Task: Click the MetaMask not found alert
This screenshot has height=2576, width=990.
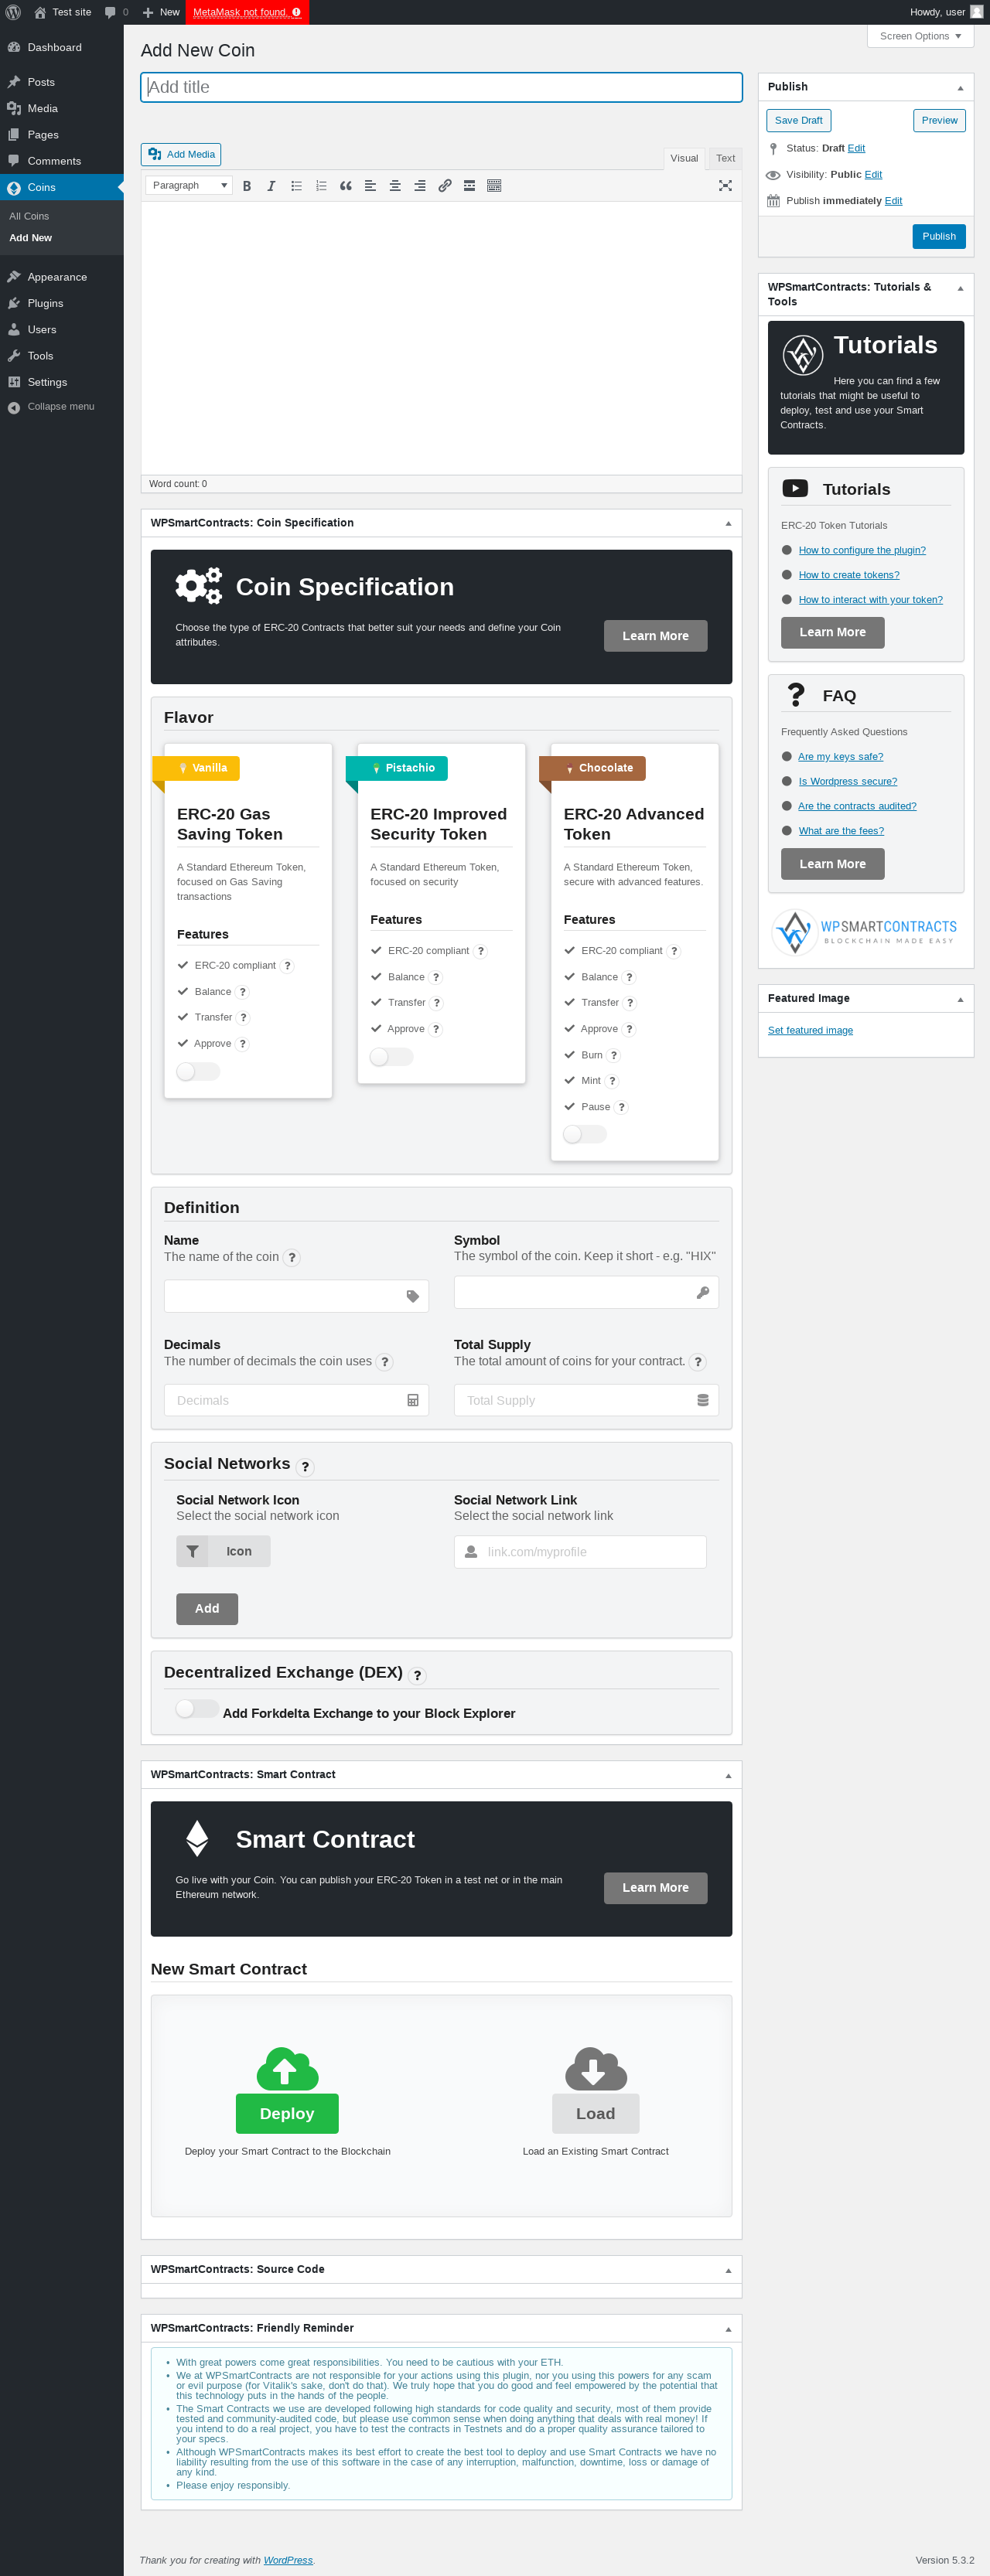Action: (x=247, y=12)
